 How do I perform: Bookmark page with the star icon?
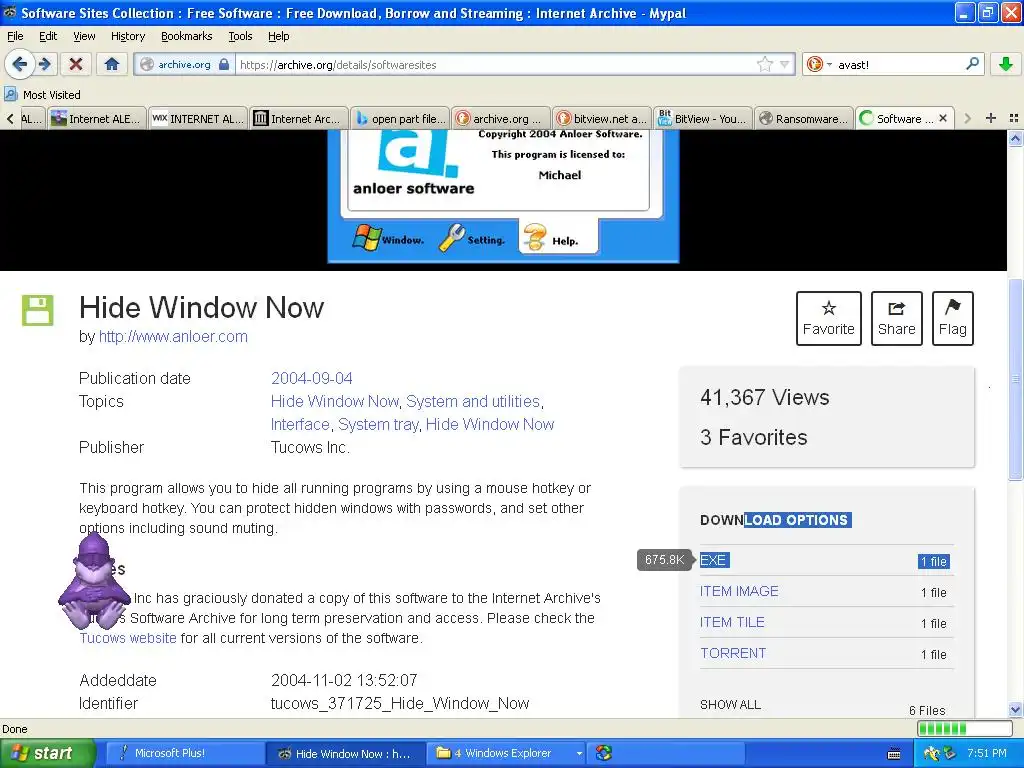pos(765,64)
